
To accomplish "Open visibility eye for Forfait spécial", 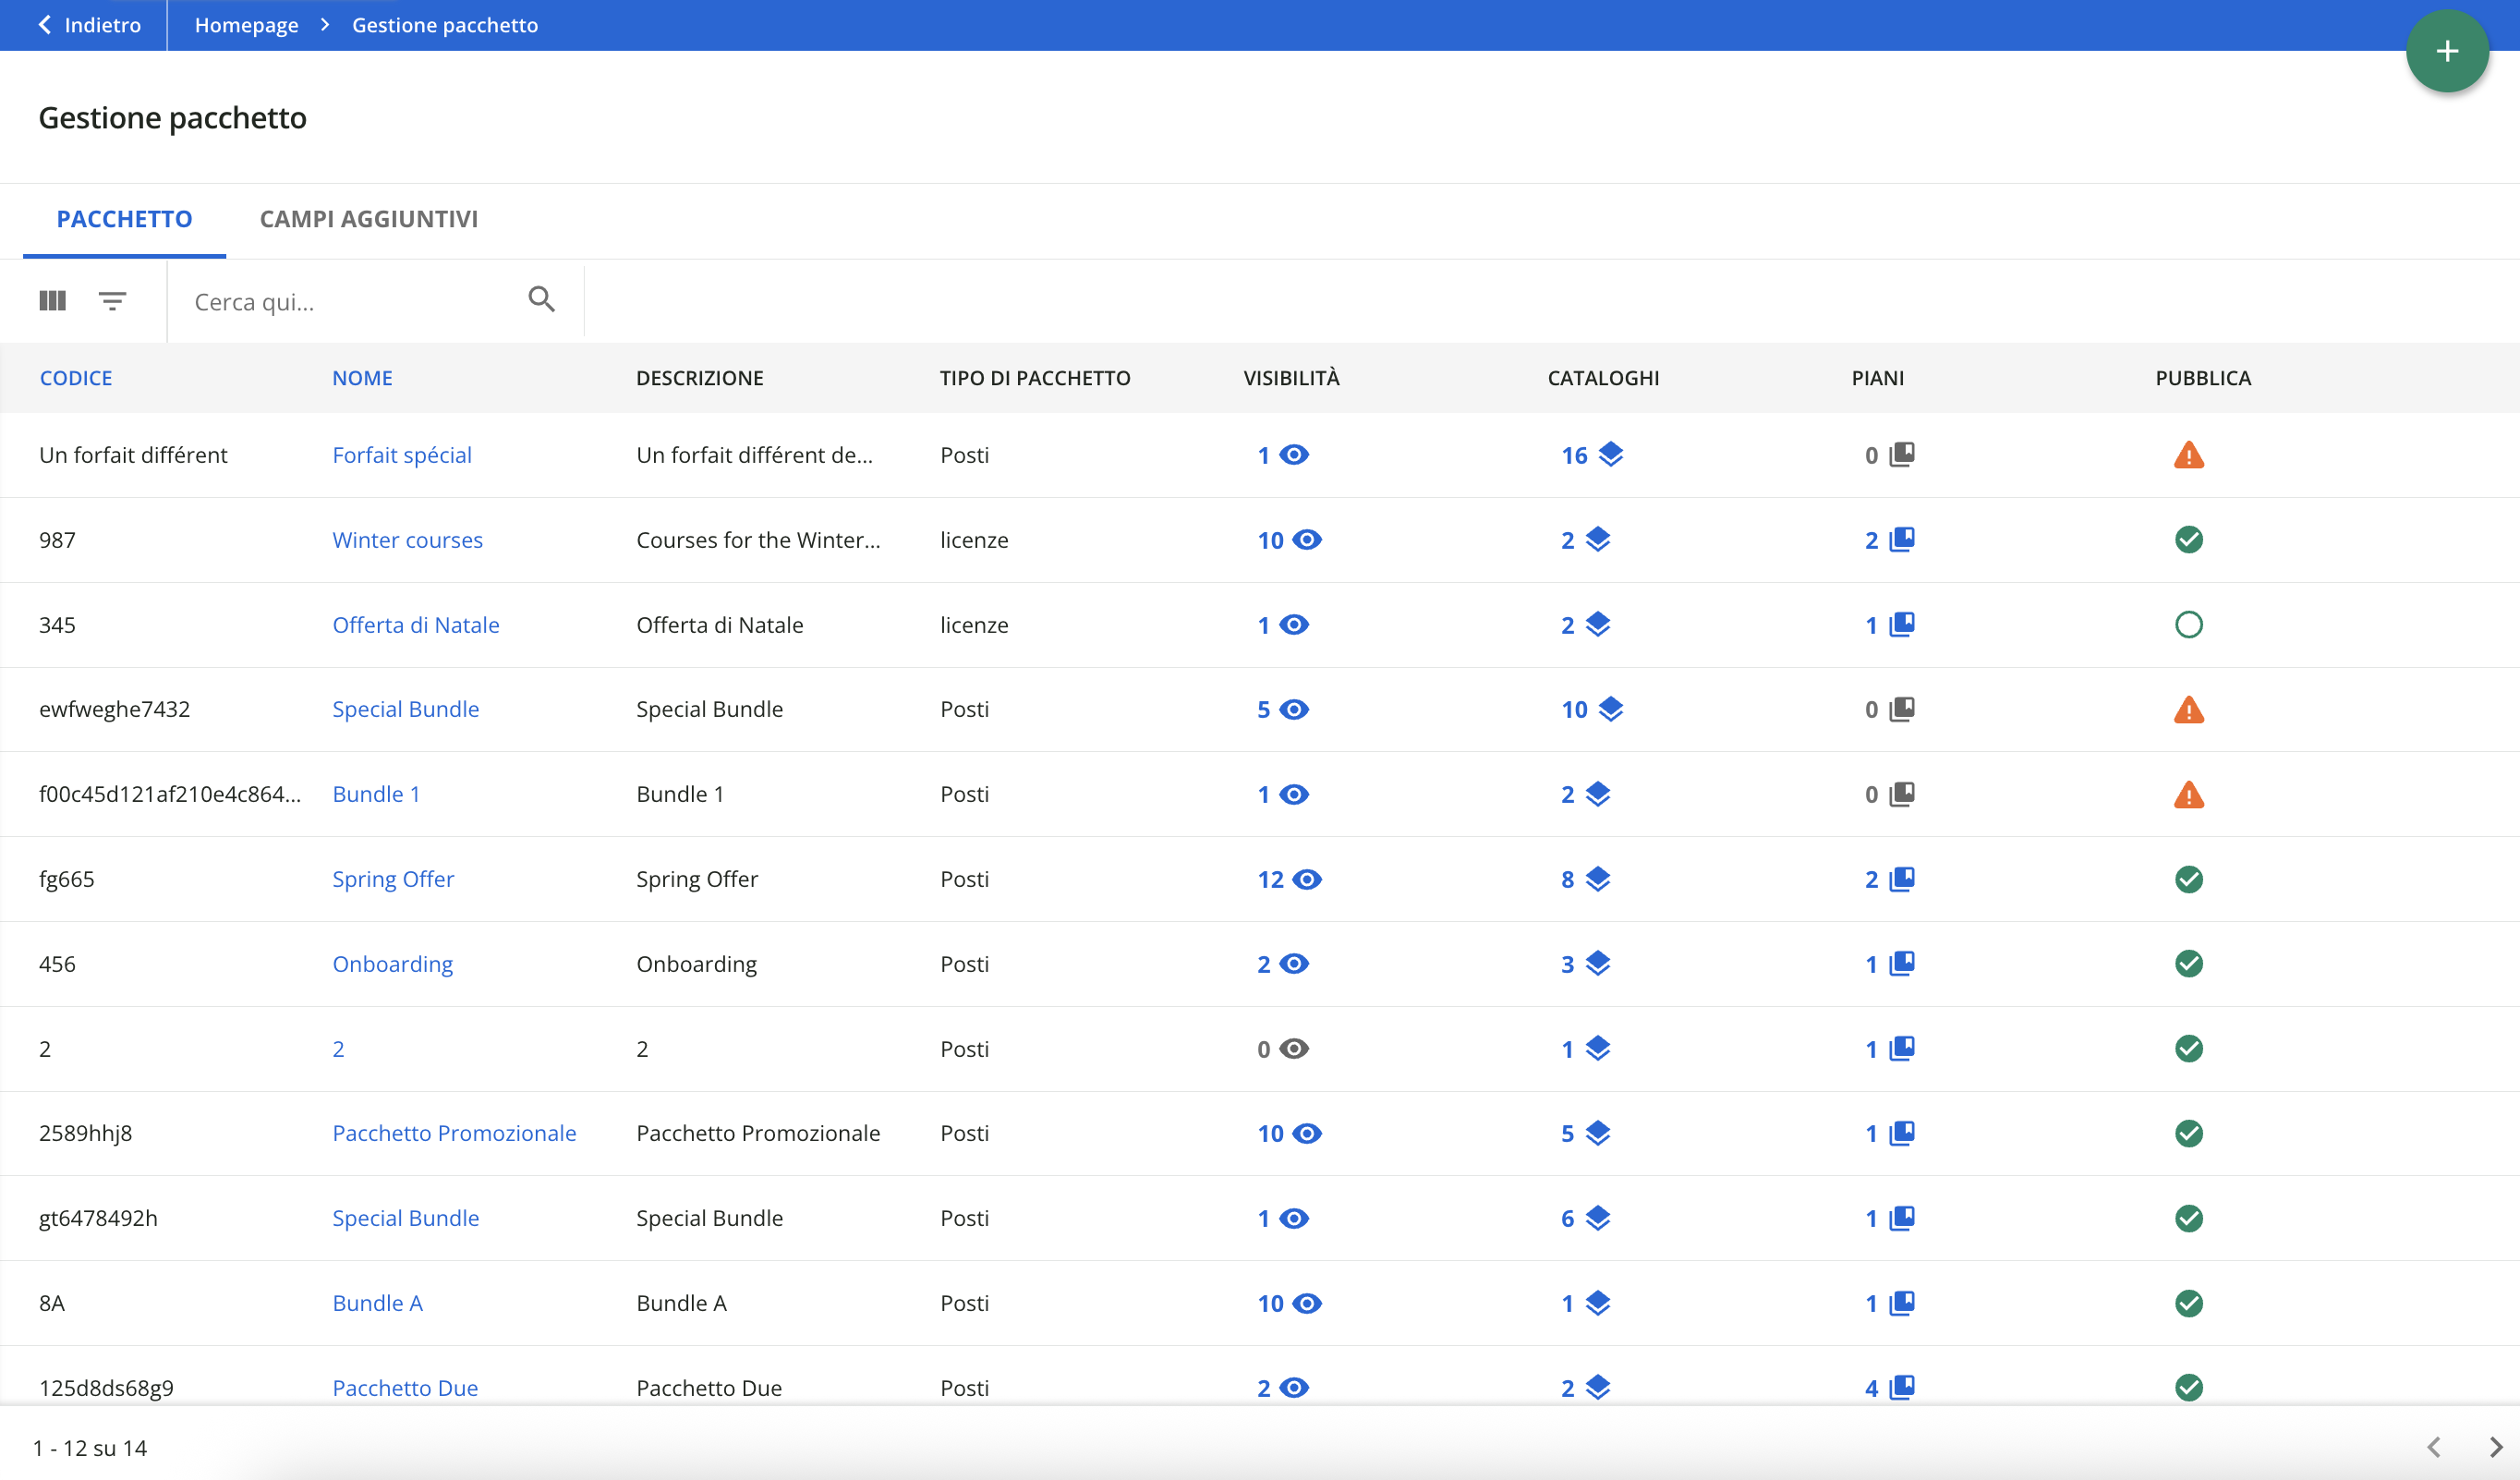I will [x=1294, y=455].
